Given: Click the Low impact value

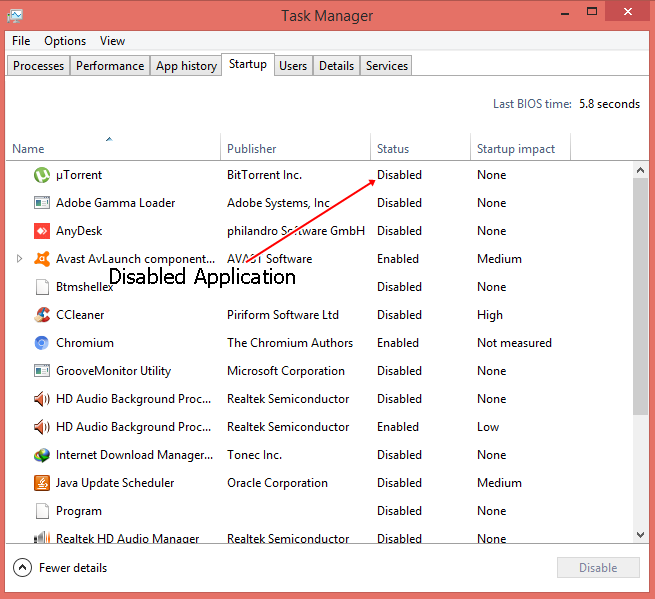Looking at the screenshot, I should (488, 427).
